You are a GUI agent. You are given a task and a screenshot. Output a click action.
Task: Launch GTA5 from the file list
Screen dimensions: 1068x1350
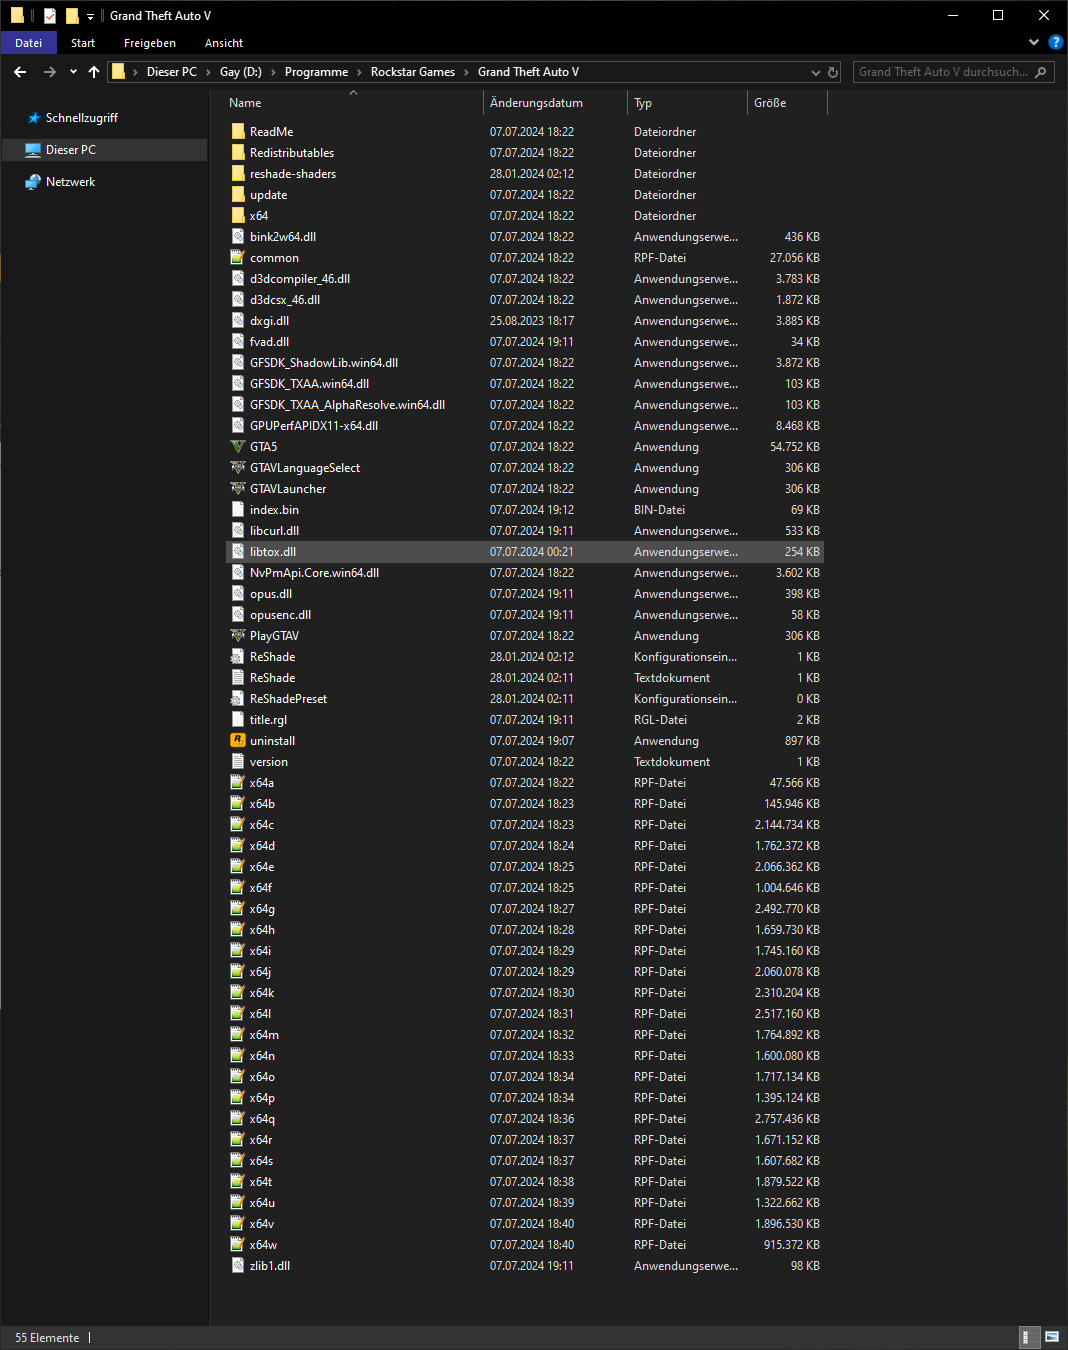click(264, 446)
